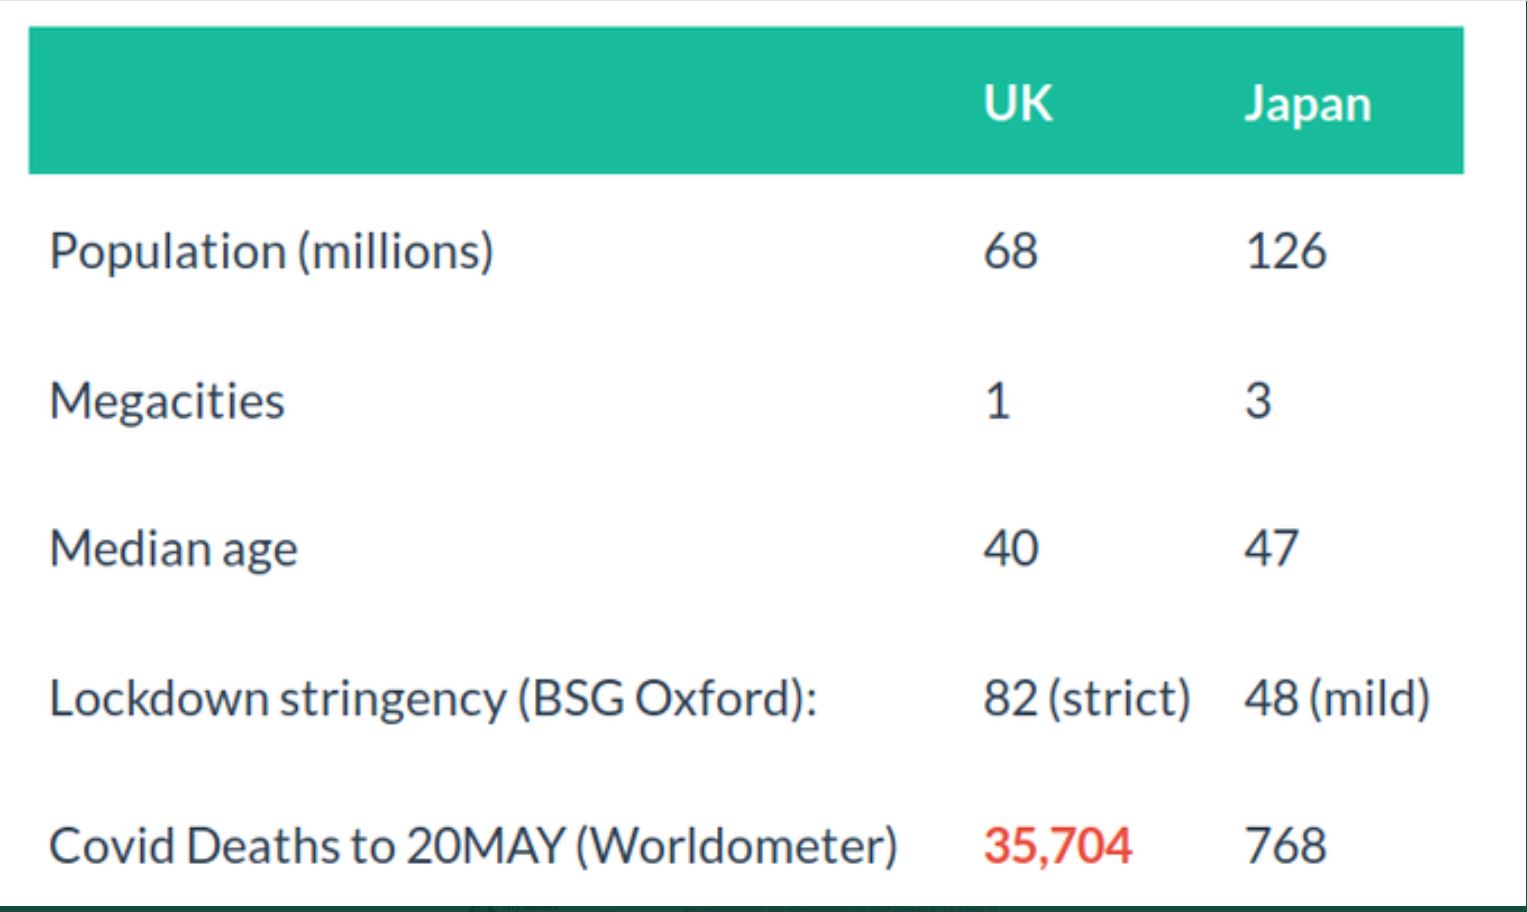
Task: Click the Japan median age value 47
Action: [1271, 549]
